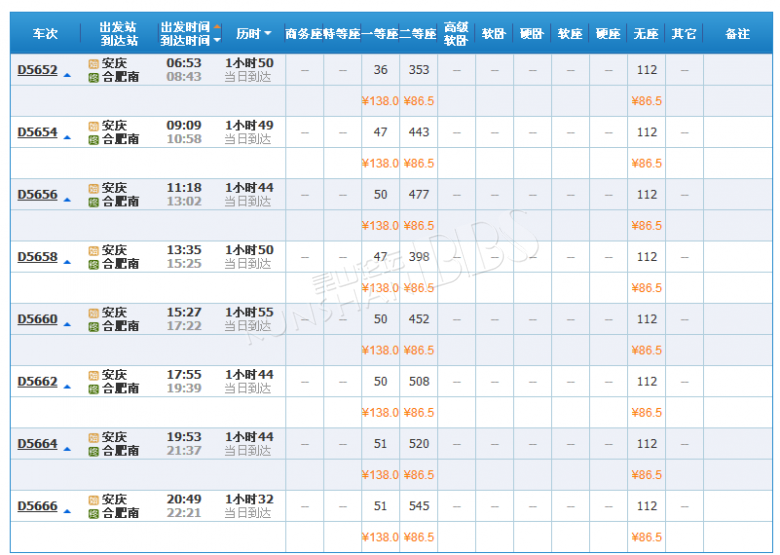Click first-class count 36 for D5652
Screen dimensions: 780x555
coord(380,70)
